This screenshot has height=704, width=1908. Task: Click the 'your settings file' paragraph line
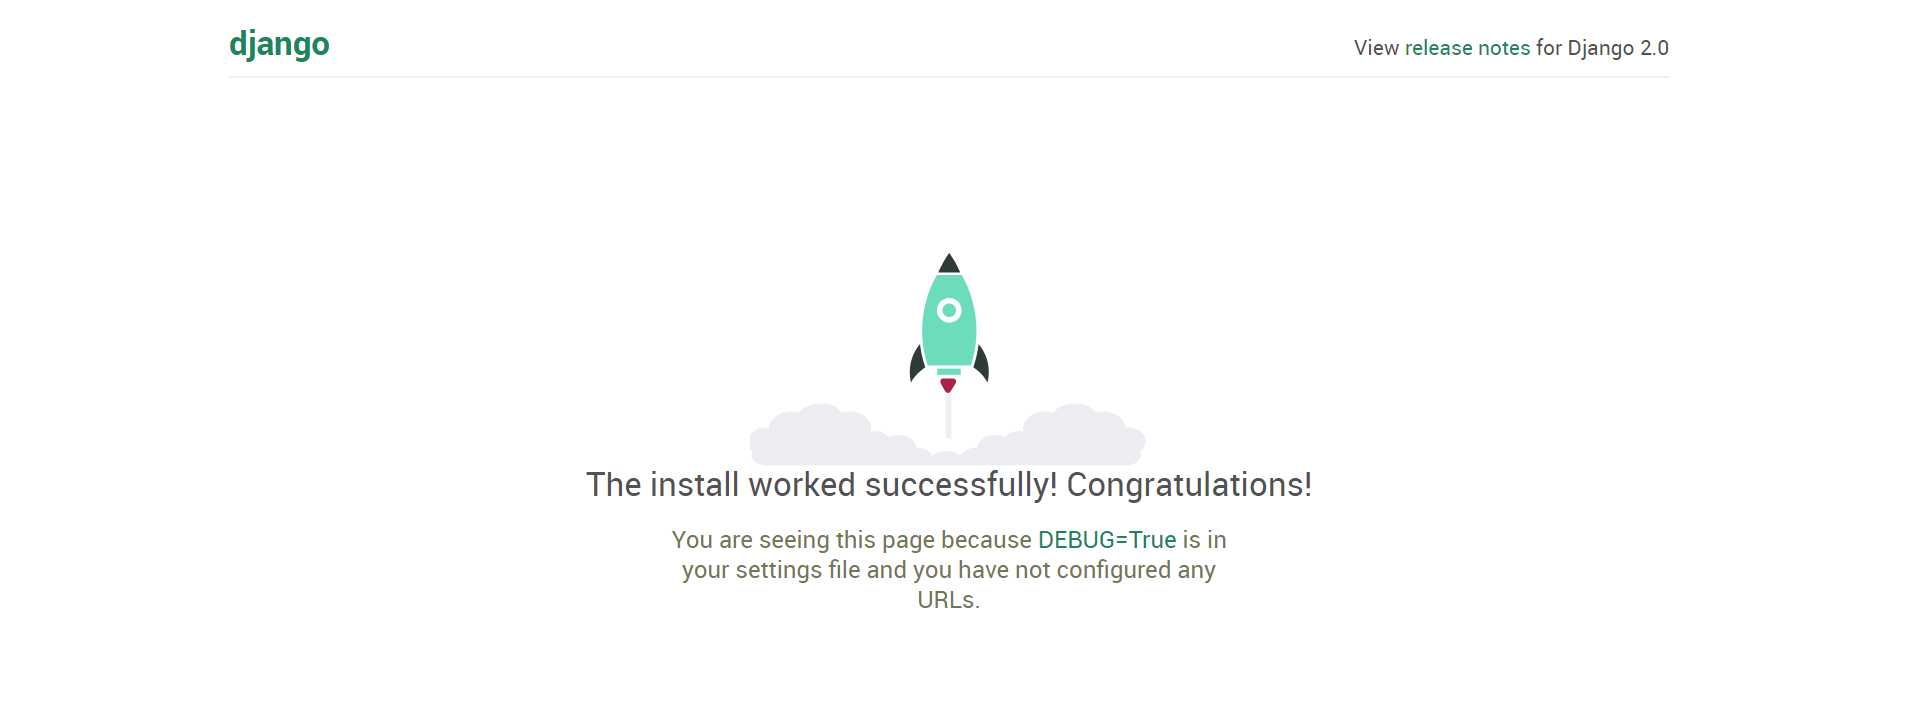click(949, 570)
